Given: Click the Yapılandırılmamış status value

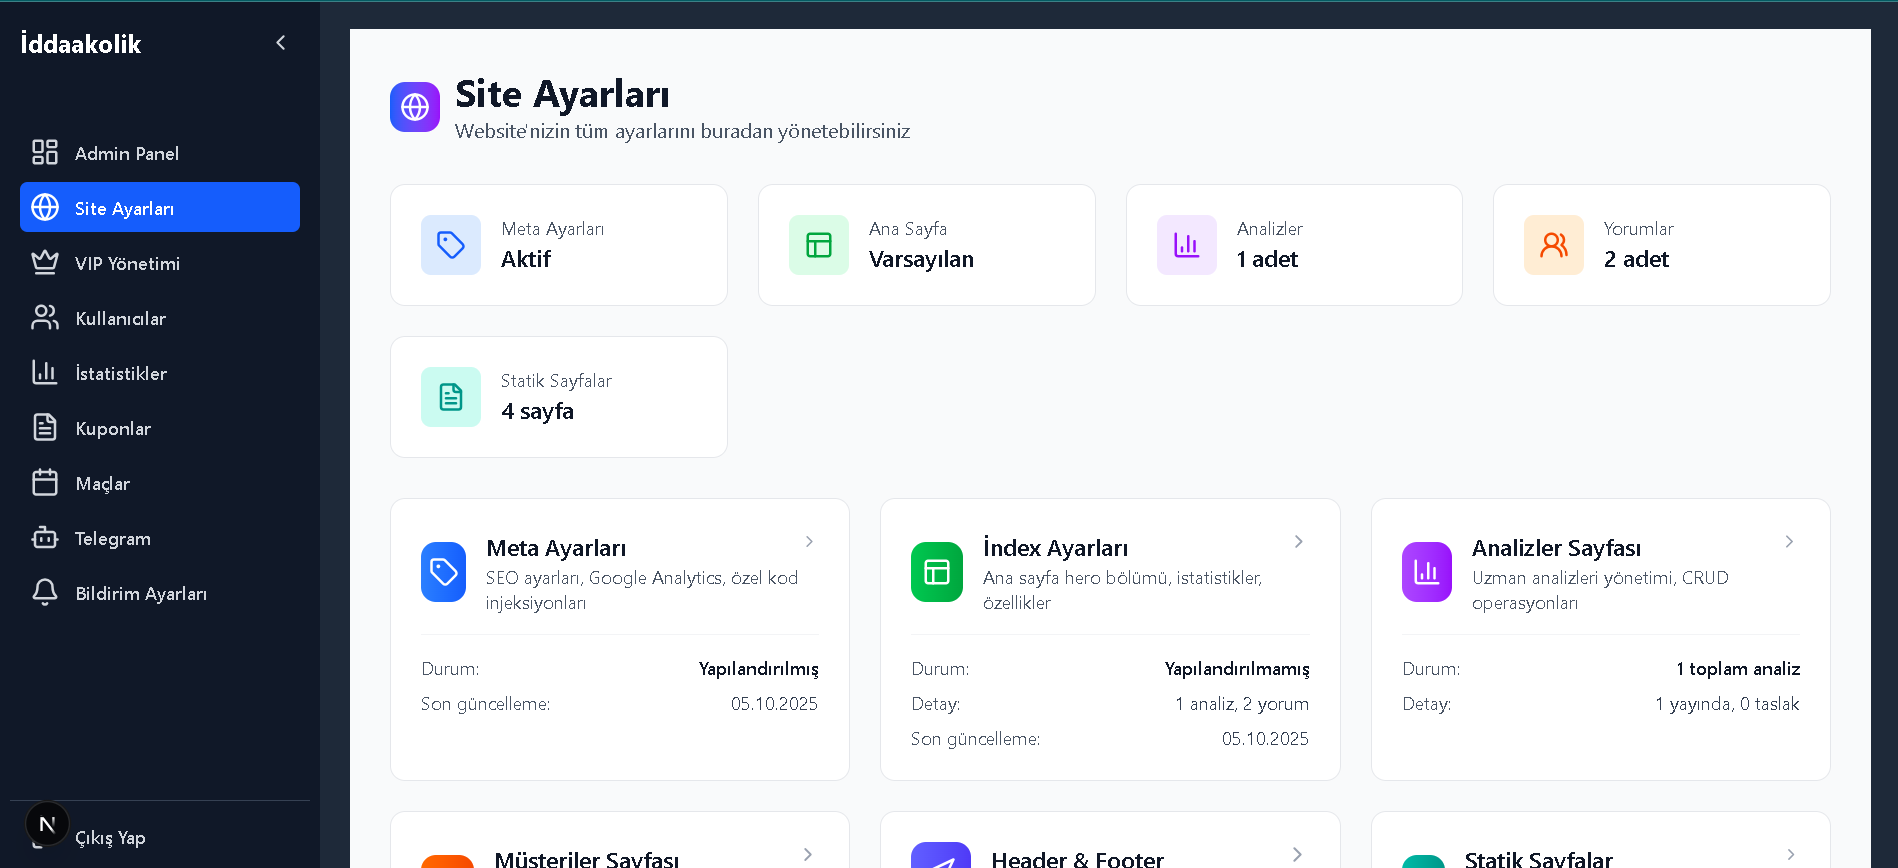Looking at the screenshot, I should click(x=1237, y=669).
